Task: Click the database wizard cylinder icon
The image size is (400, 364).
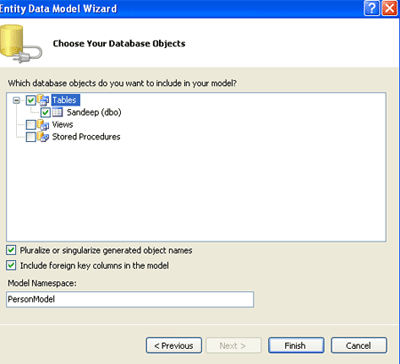Action: pos(20,45)
